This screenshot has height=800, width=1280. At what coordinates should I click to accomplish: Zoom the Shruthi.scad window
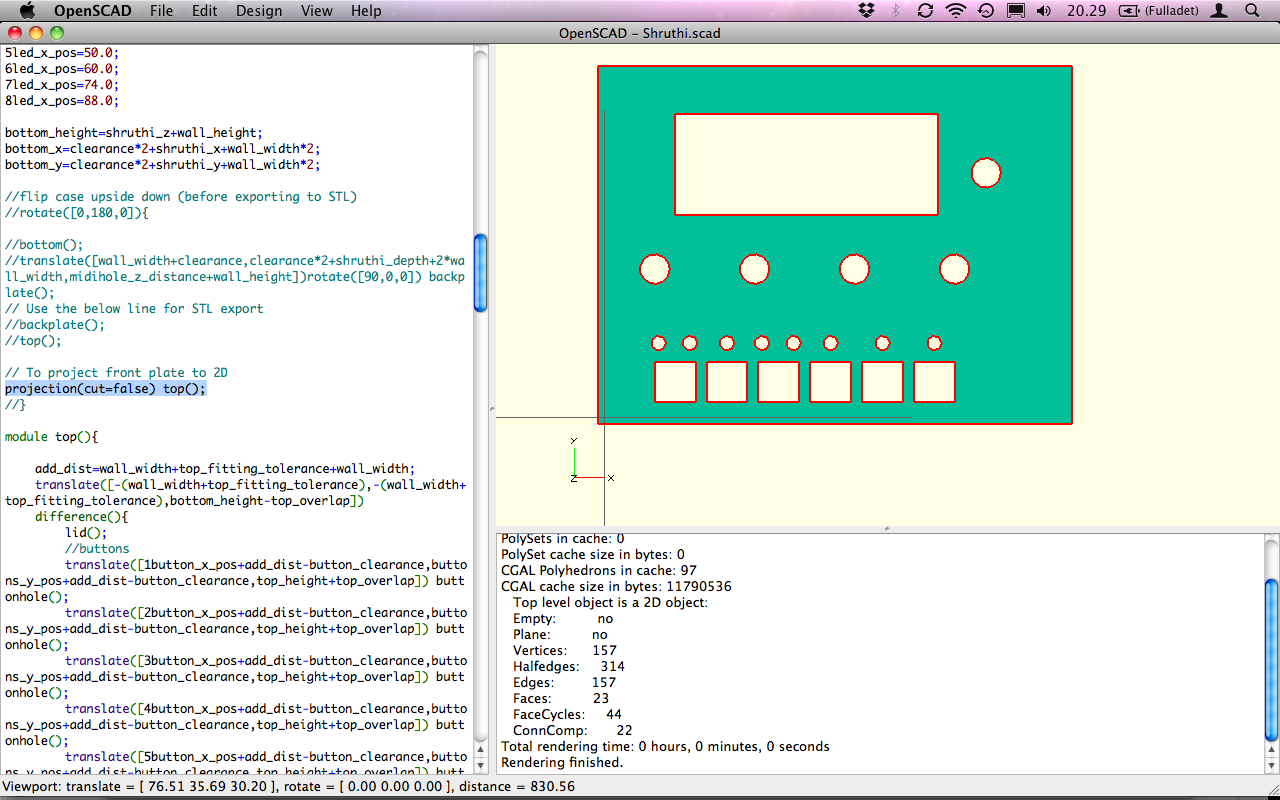click(x=57, y=33)
